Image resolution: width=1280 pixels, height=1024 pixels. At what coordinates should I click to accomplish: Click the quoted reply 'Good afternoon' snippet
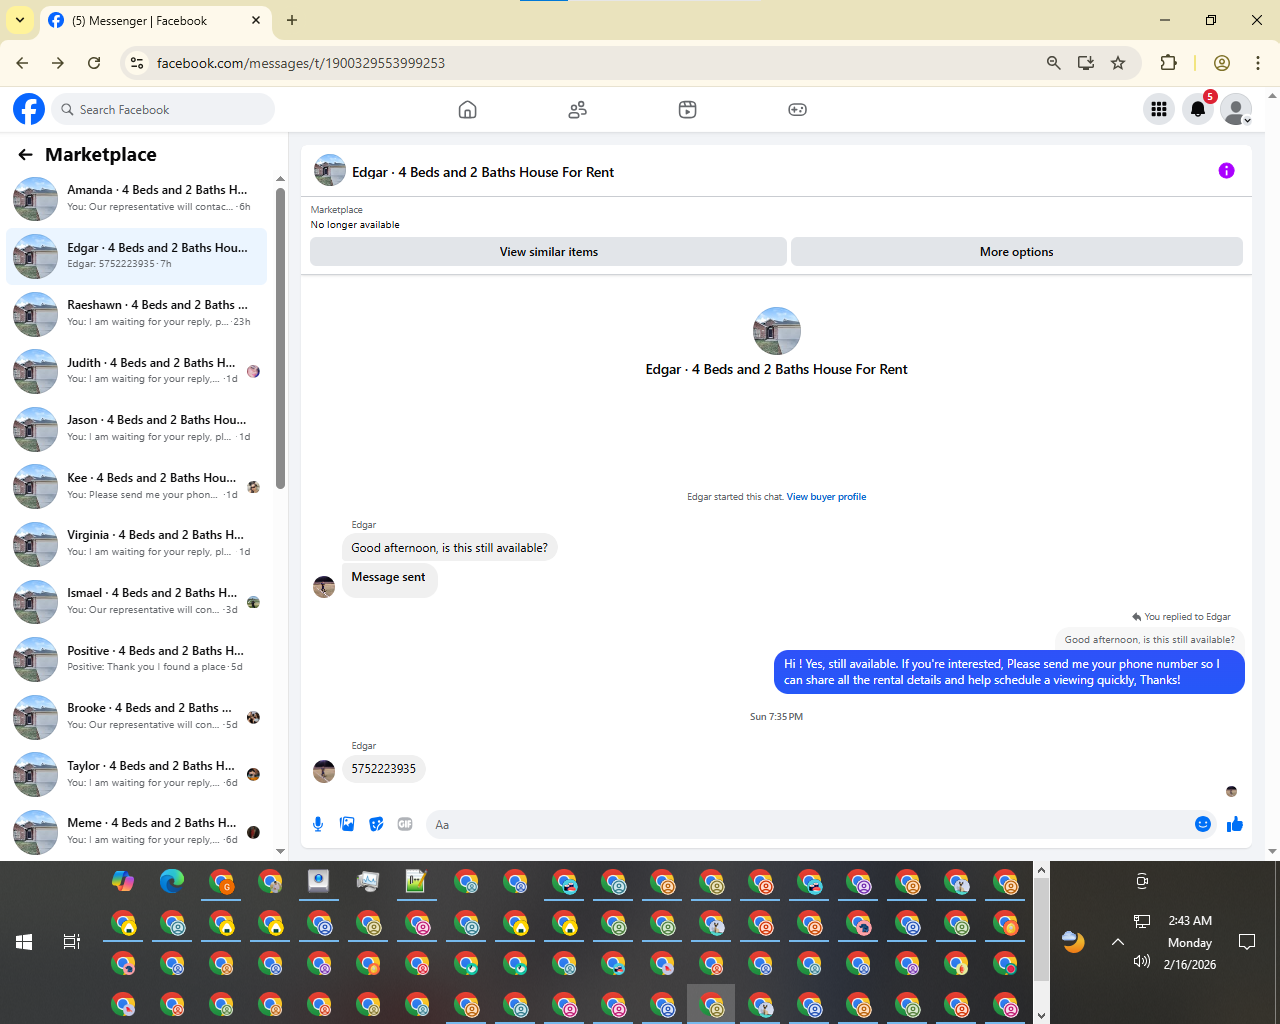(1149, 639)
